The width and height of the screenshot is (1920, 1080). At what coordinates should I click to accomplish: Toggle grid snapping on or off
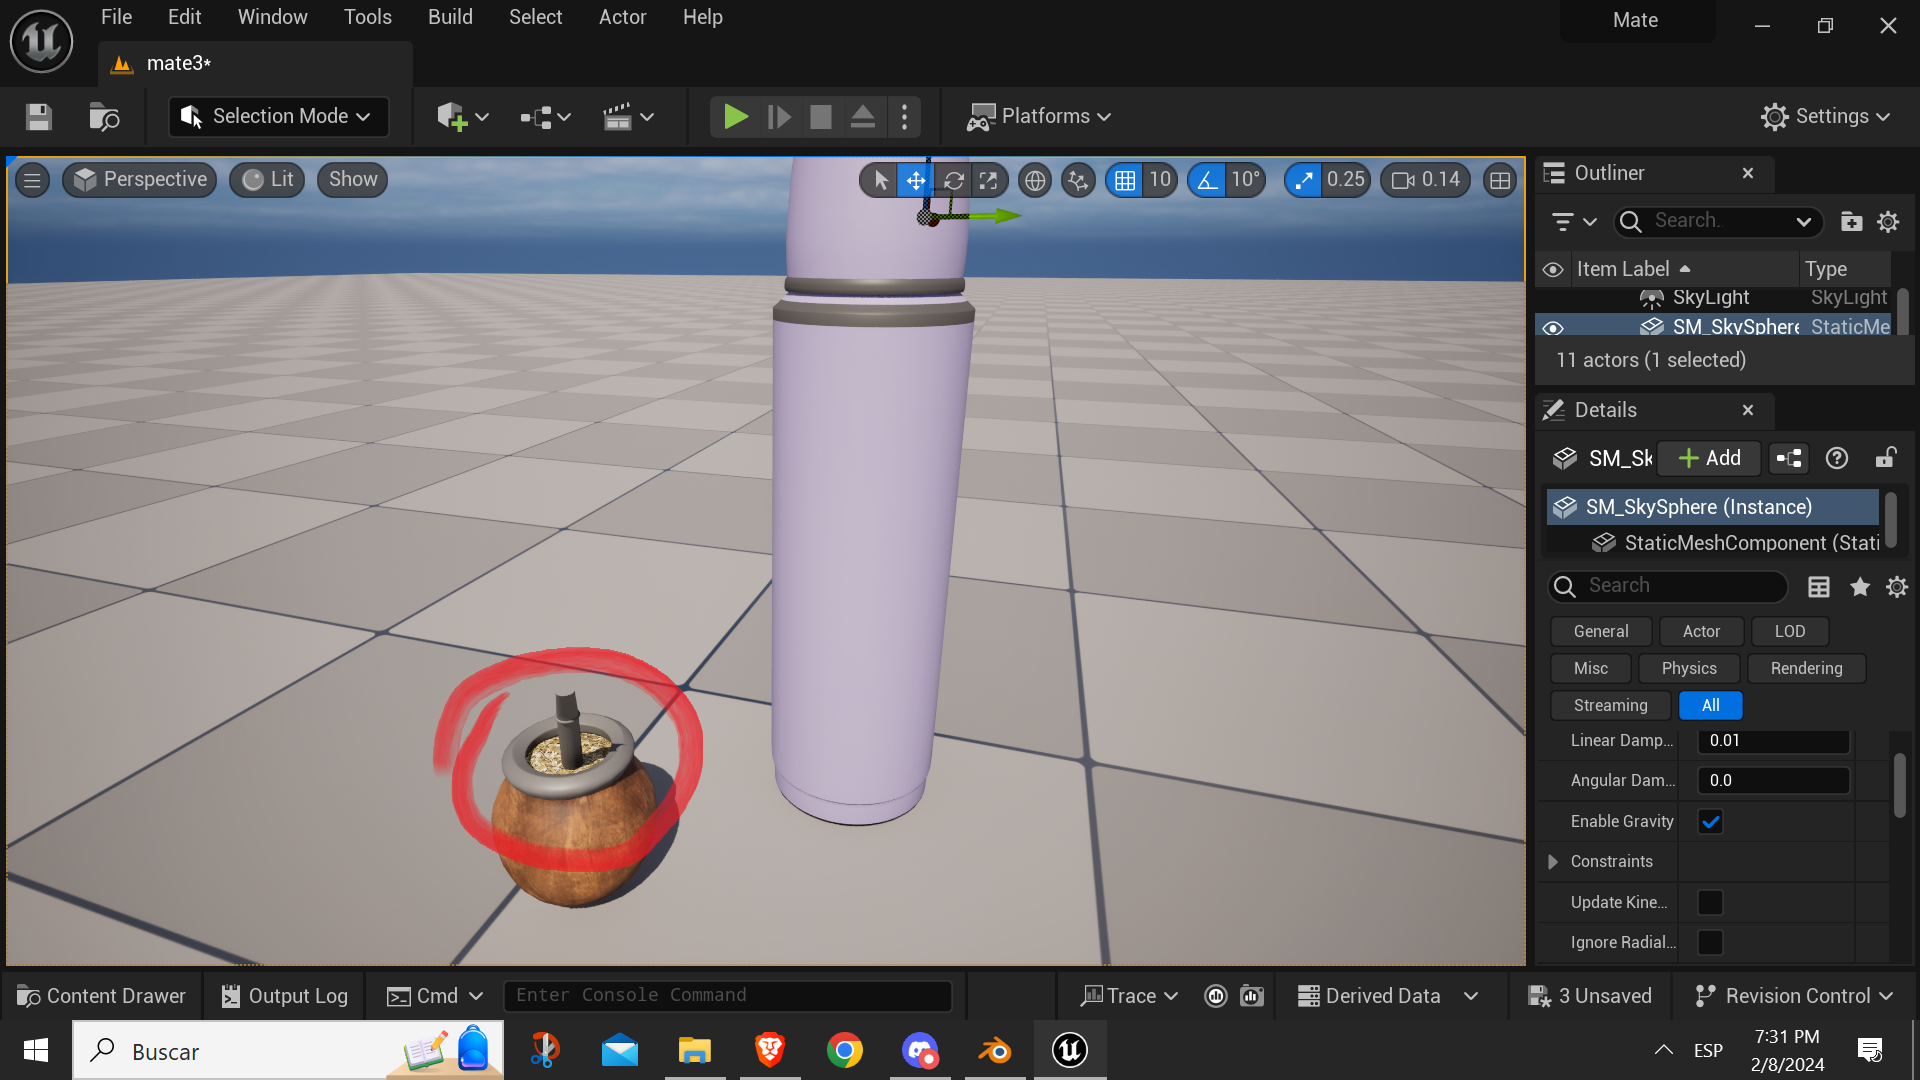pos(1125,180)
